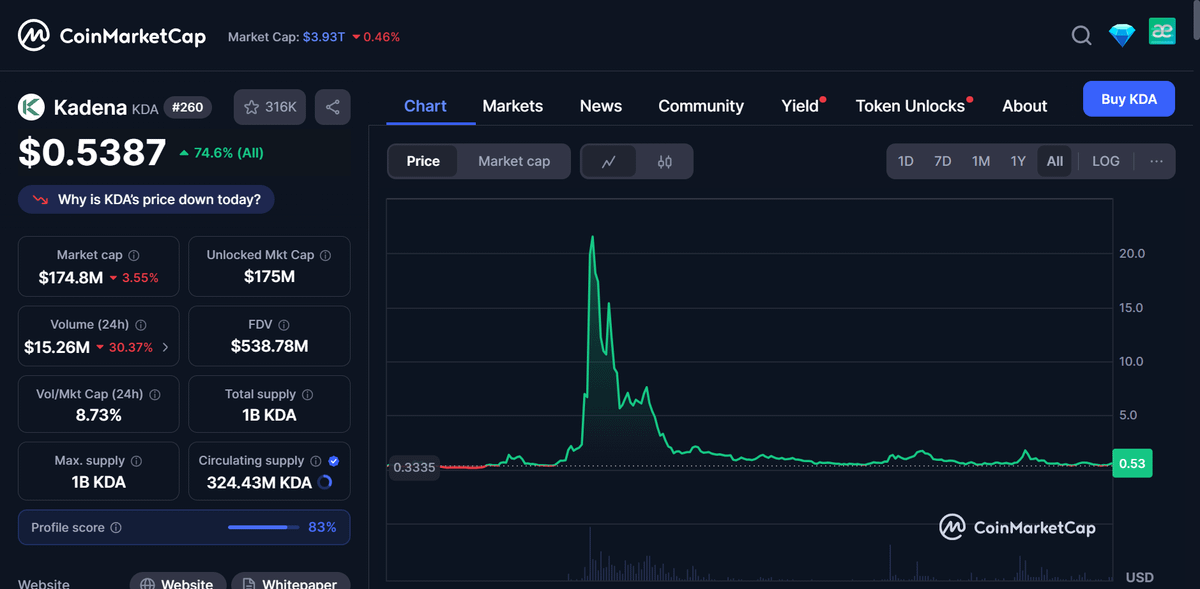Set chart range to 1Y
1200x589 pixels.
click(1018, 161)
